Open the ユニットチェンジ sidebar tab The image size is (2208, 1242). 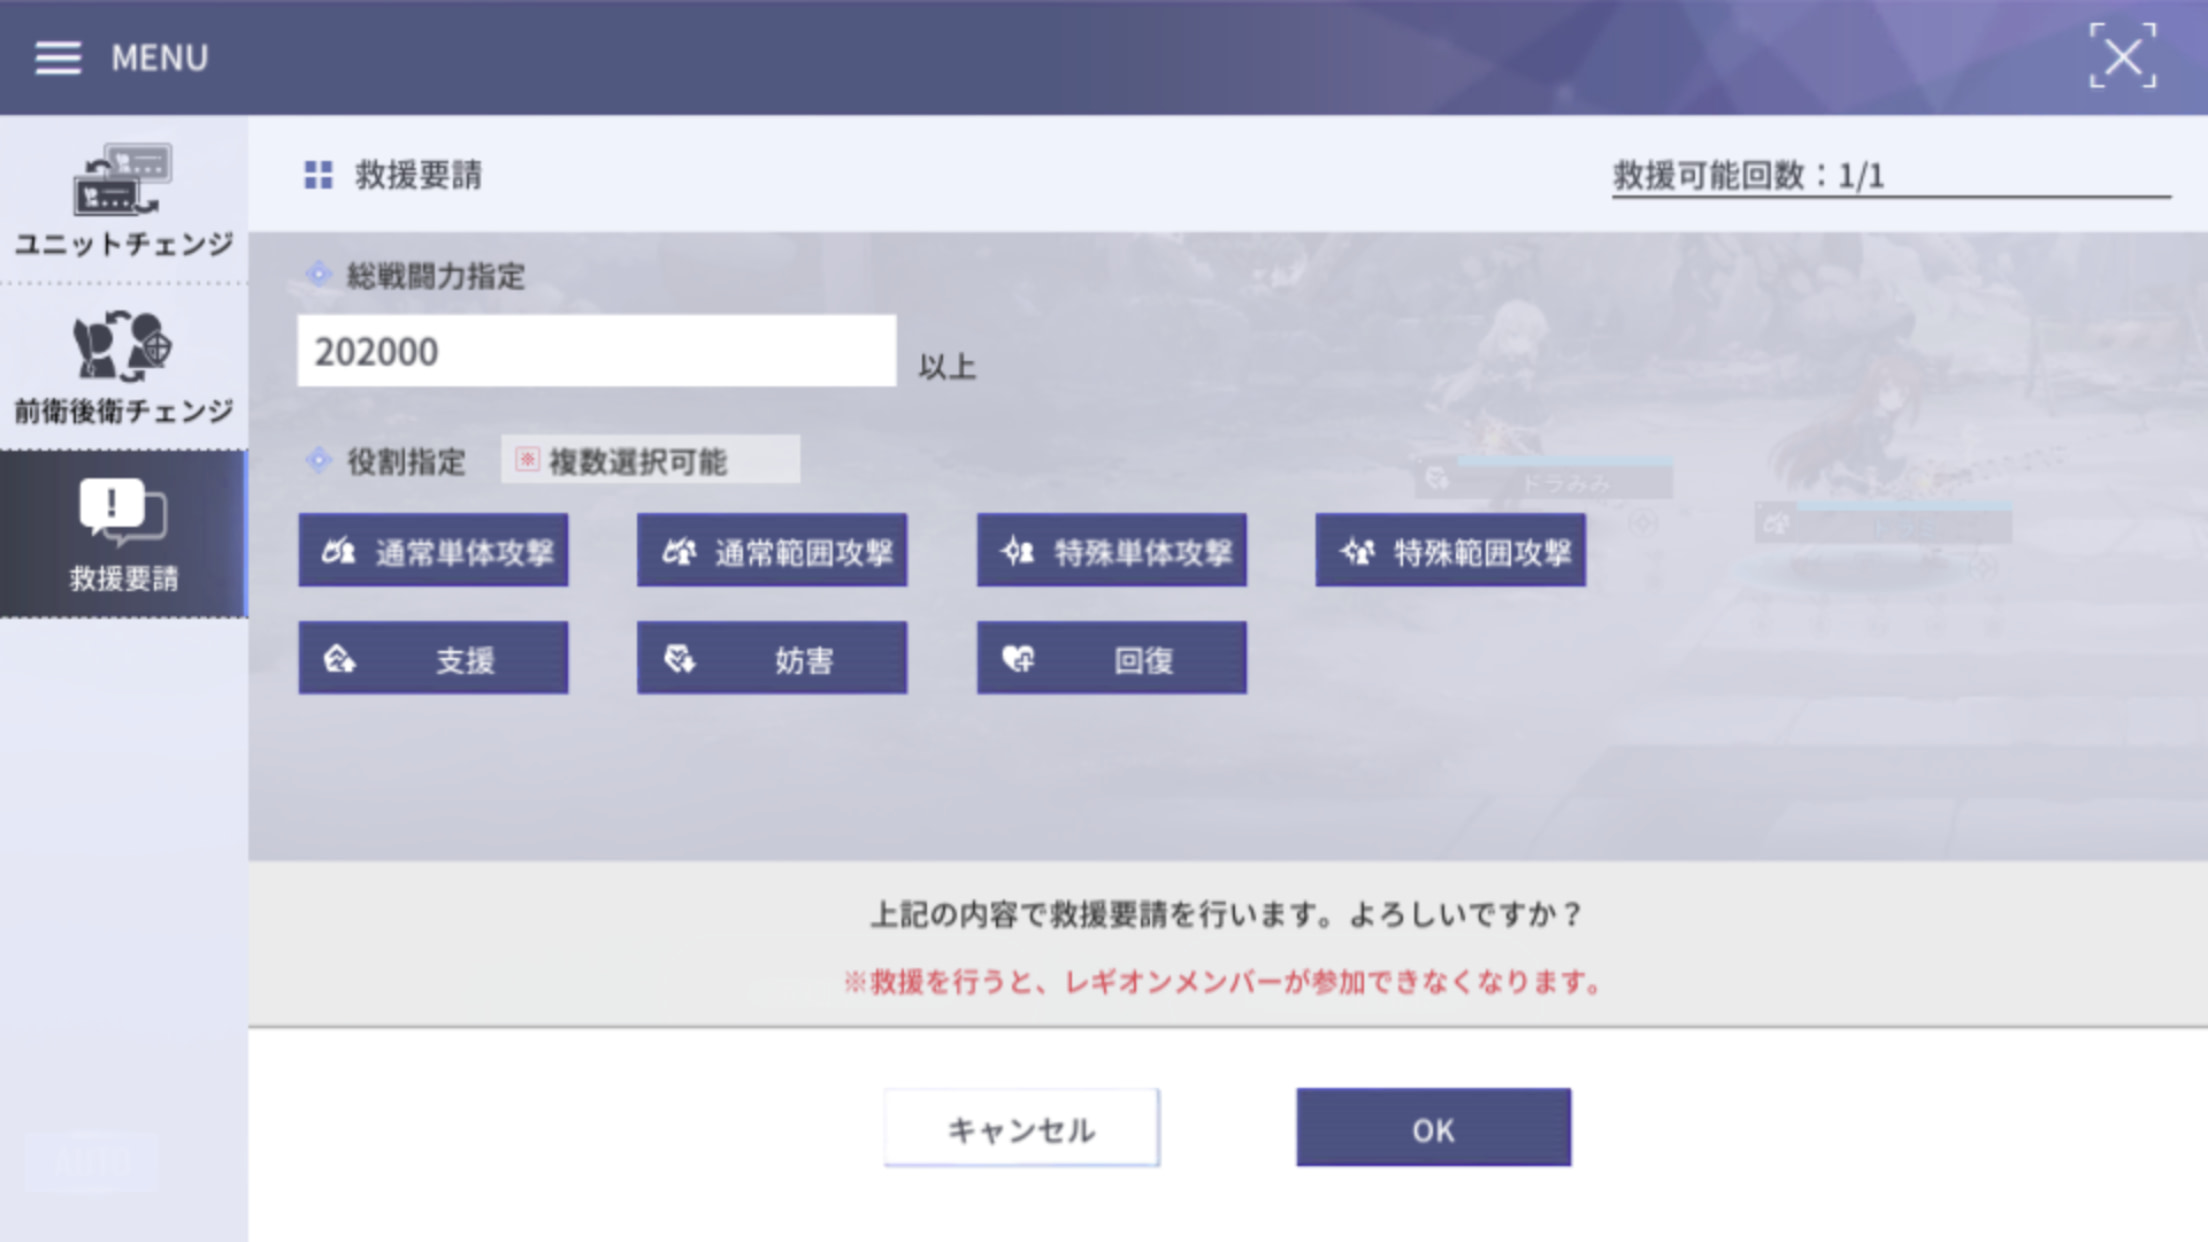tap(124, 200)
